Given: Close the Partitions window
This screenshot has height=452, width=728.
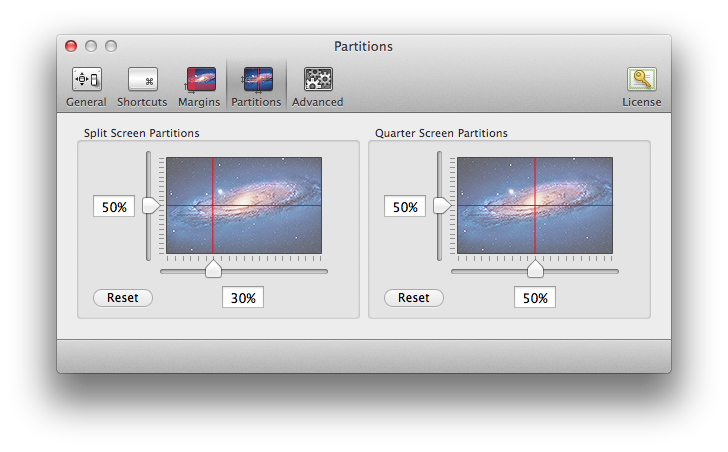Looking at the screenshot, I should tap(71, 46).
